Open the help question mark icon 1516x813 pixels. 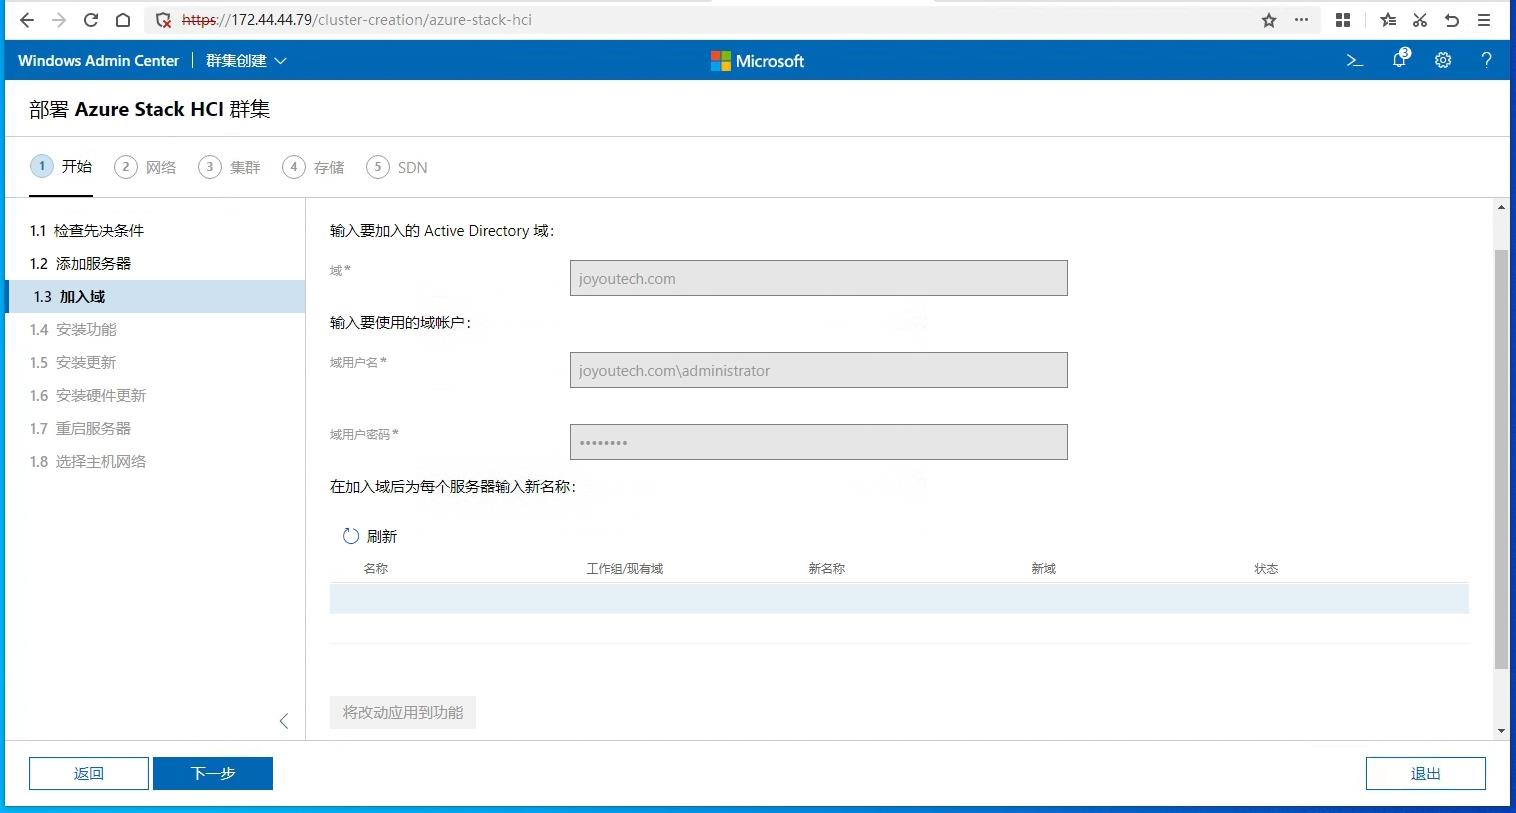[1487, 60]
